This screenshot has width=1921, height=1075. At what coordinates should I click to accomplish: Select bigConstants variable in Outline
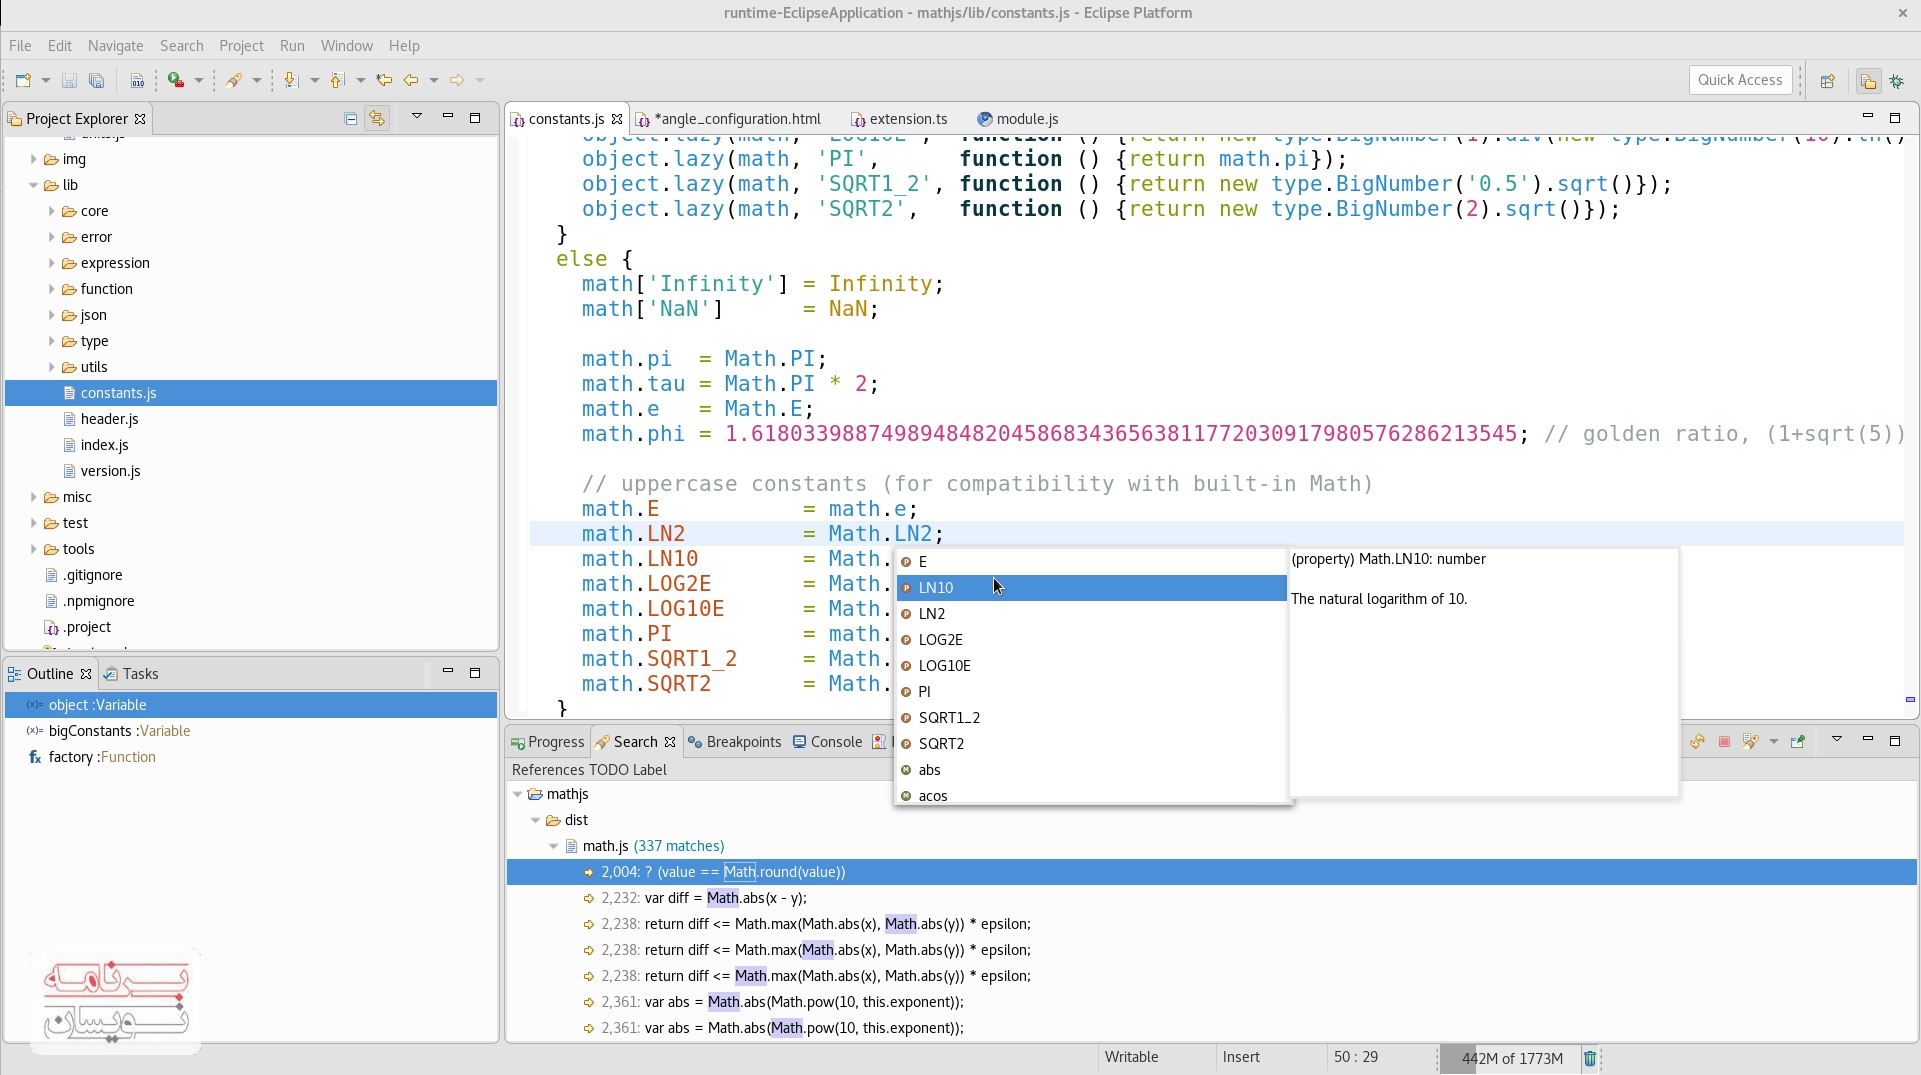pos(119,731)
